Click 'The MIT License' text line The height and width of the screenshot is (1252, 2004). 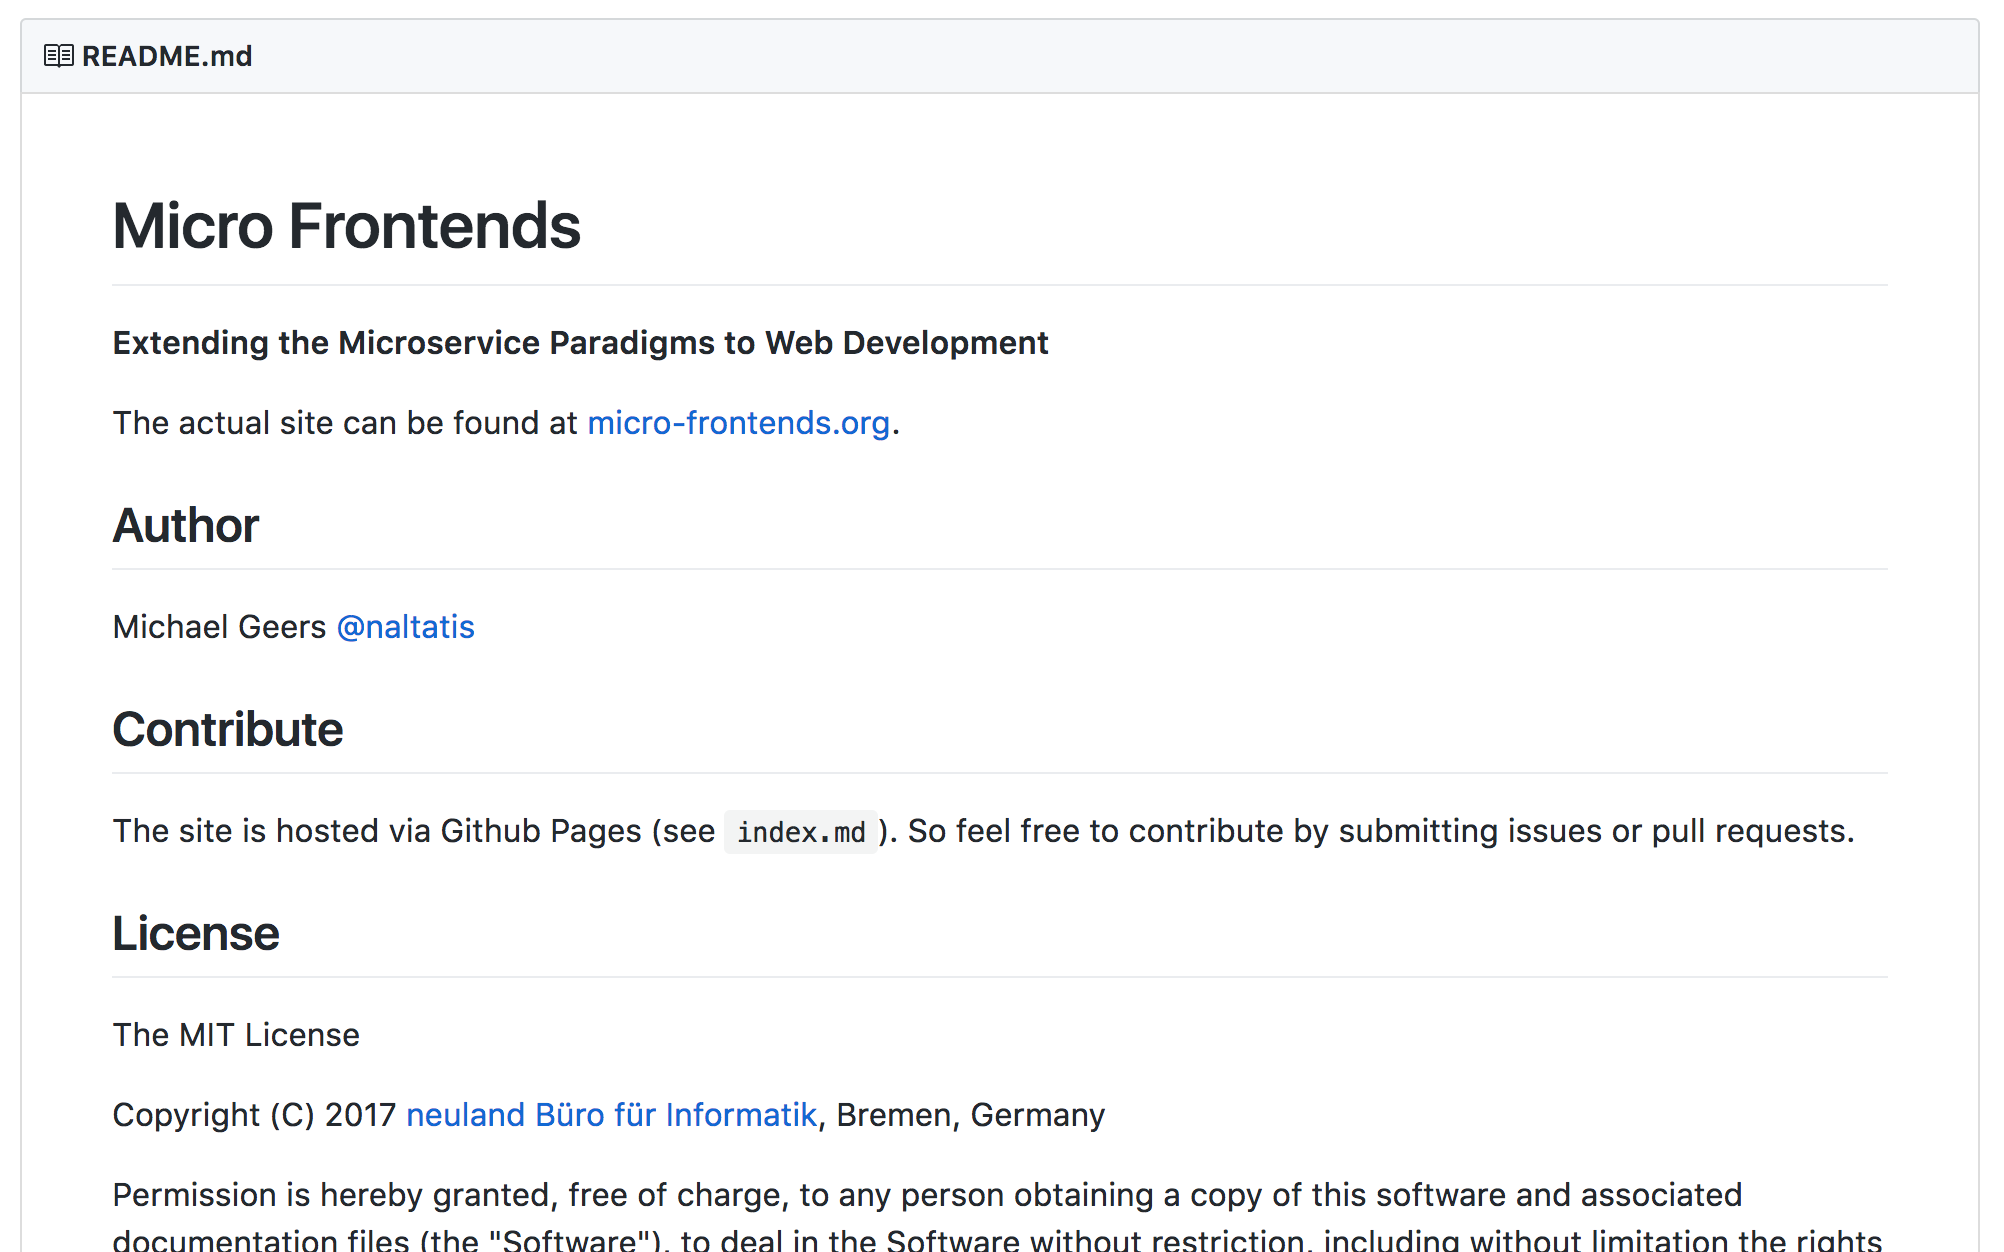click(236, 1035)
